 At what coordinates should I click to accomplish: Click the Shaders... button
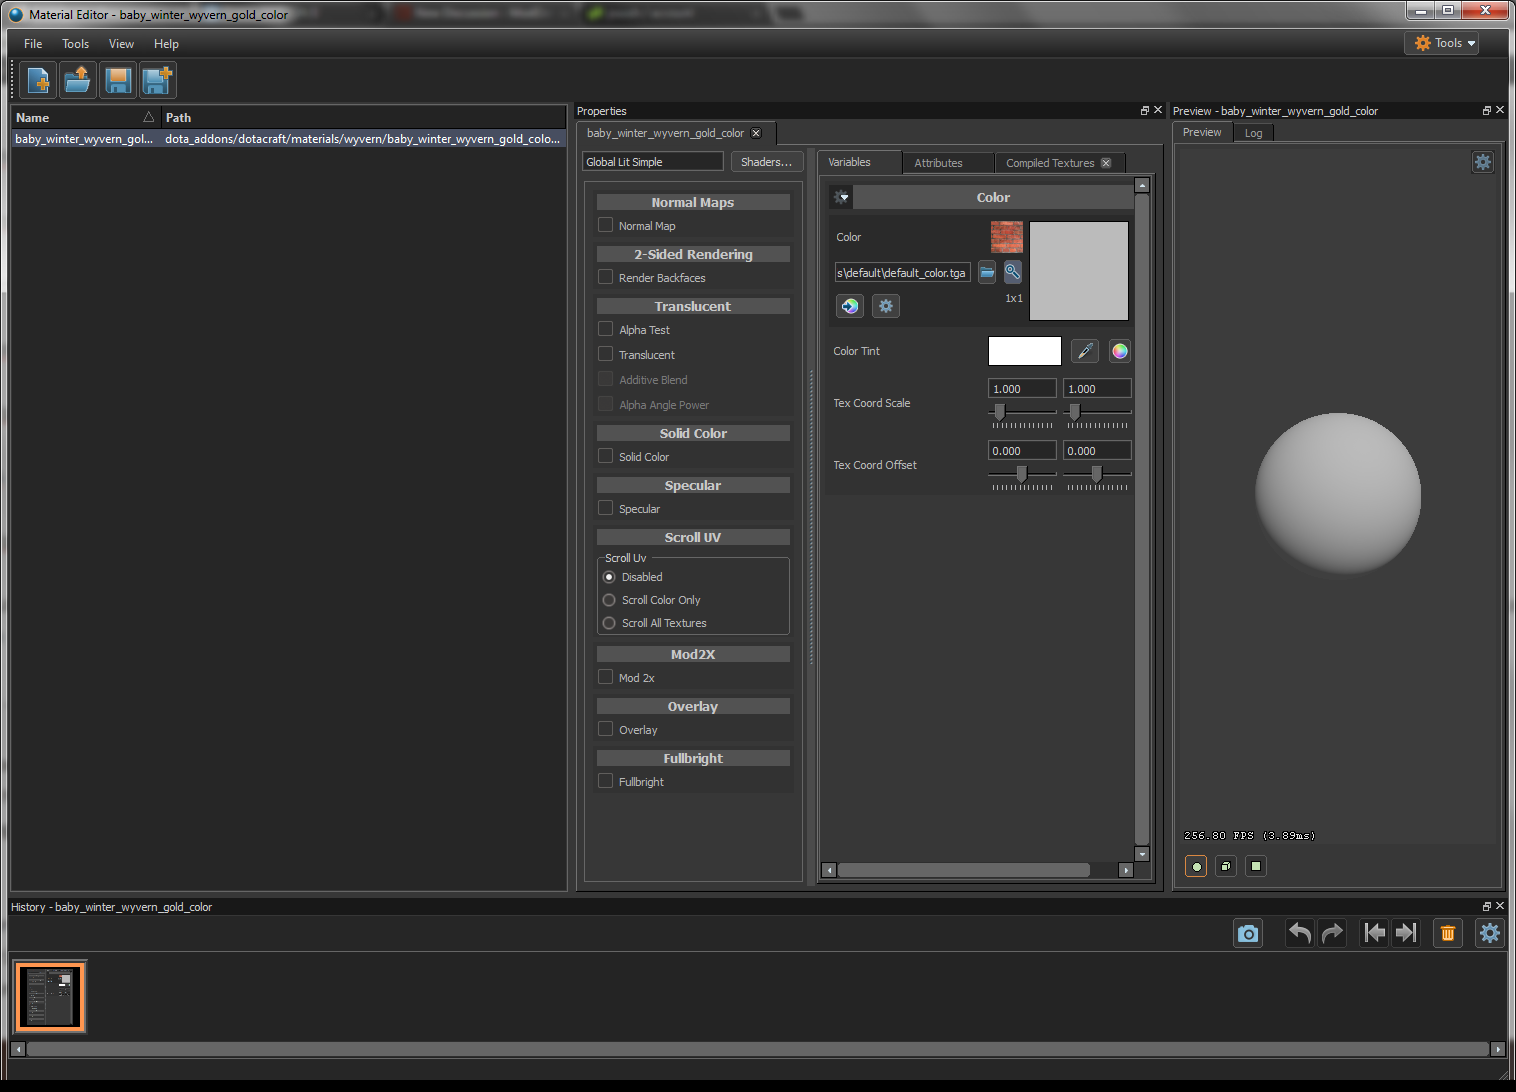click(x=766, y=162)
